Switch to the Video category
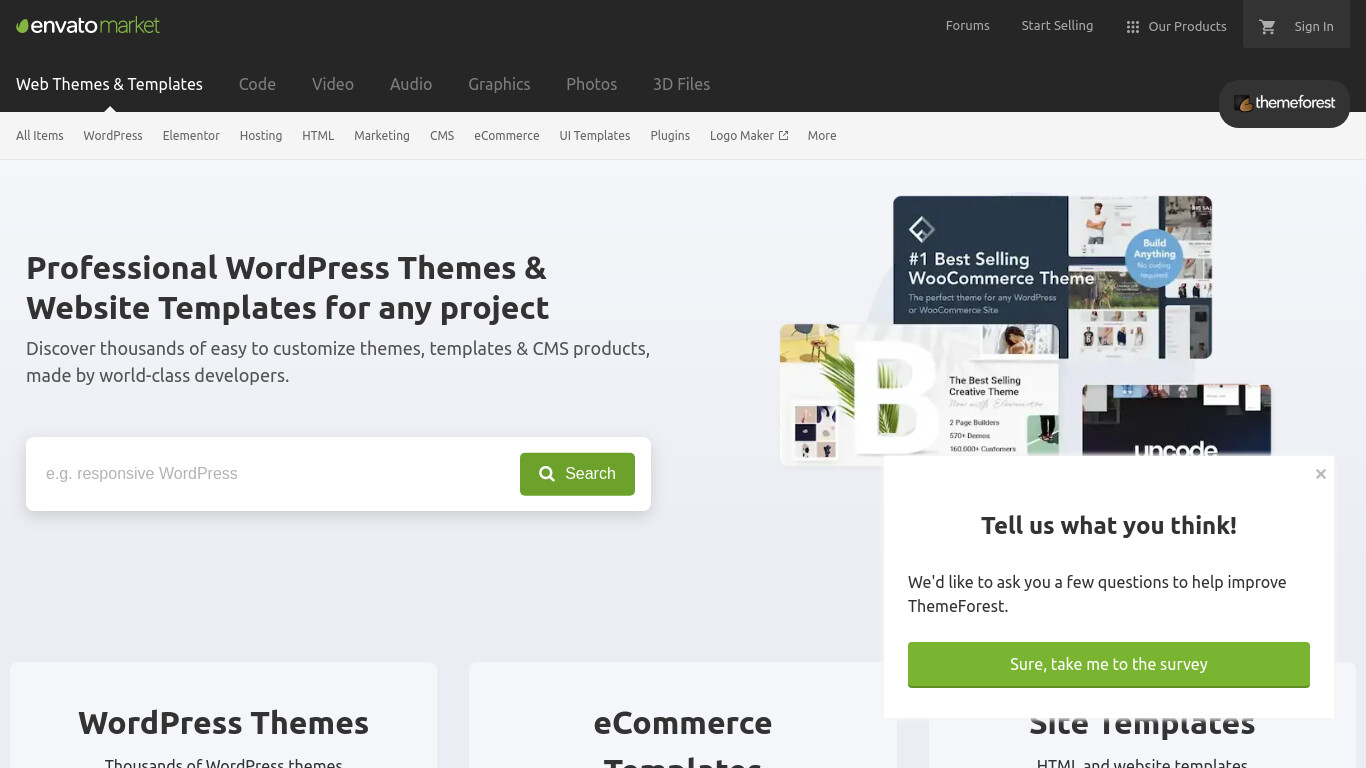This screenshot has height=768, width=1366. tap(333, 84)
